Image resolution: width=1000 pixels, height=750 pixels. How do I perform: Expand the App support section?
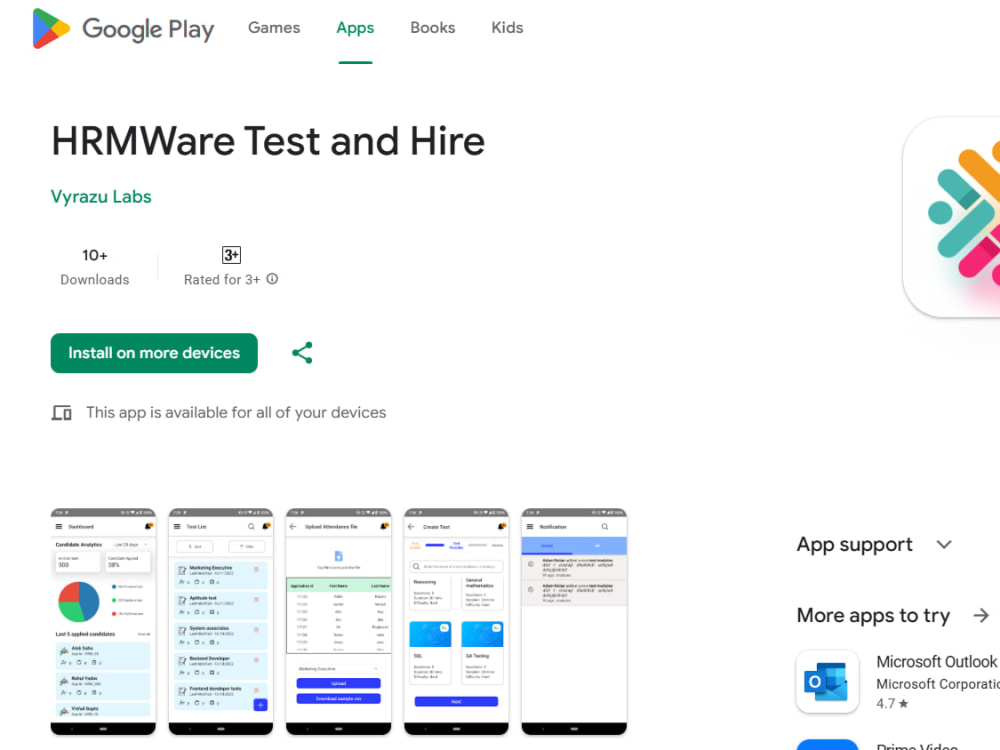point(944,545)
